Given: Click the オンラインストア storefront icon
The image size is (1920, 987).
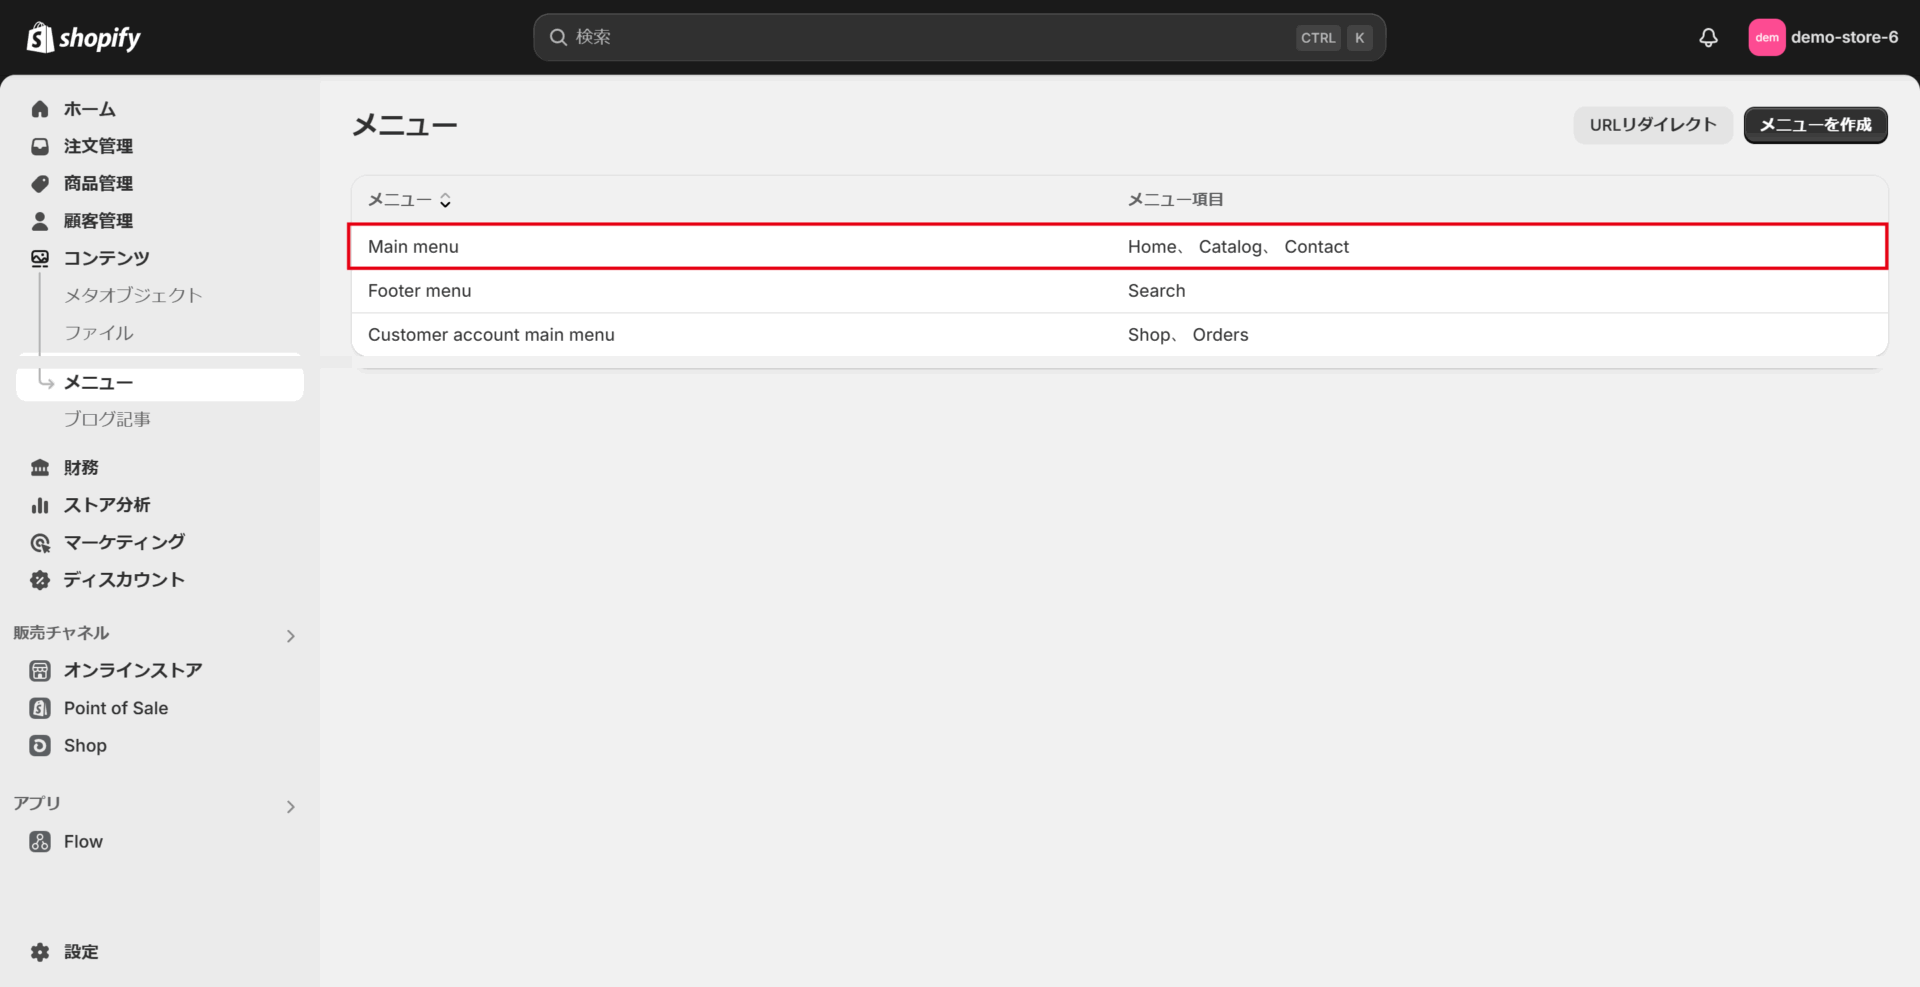Looking at the screenshot, I should point(40,671).
